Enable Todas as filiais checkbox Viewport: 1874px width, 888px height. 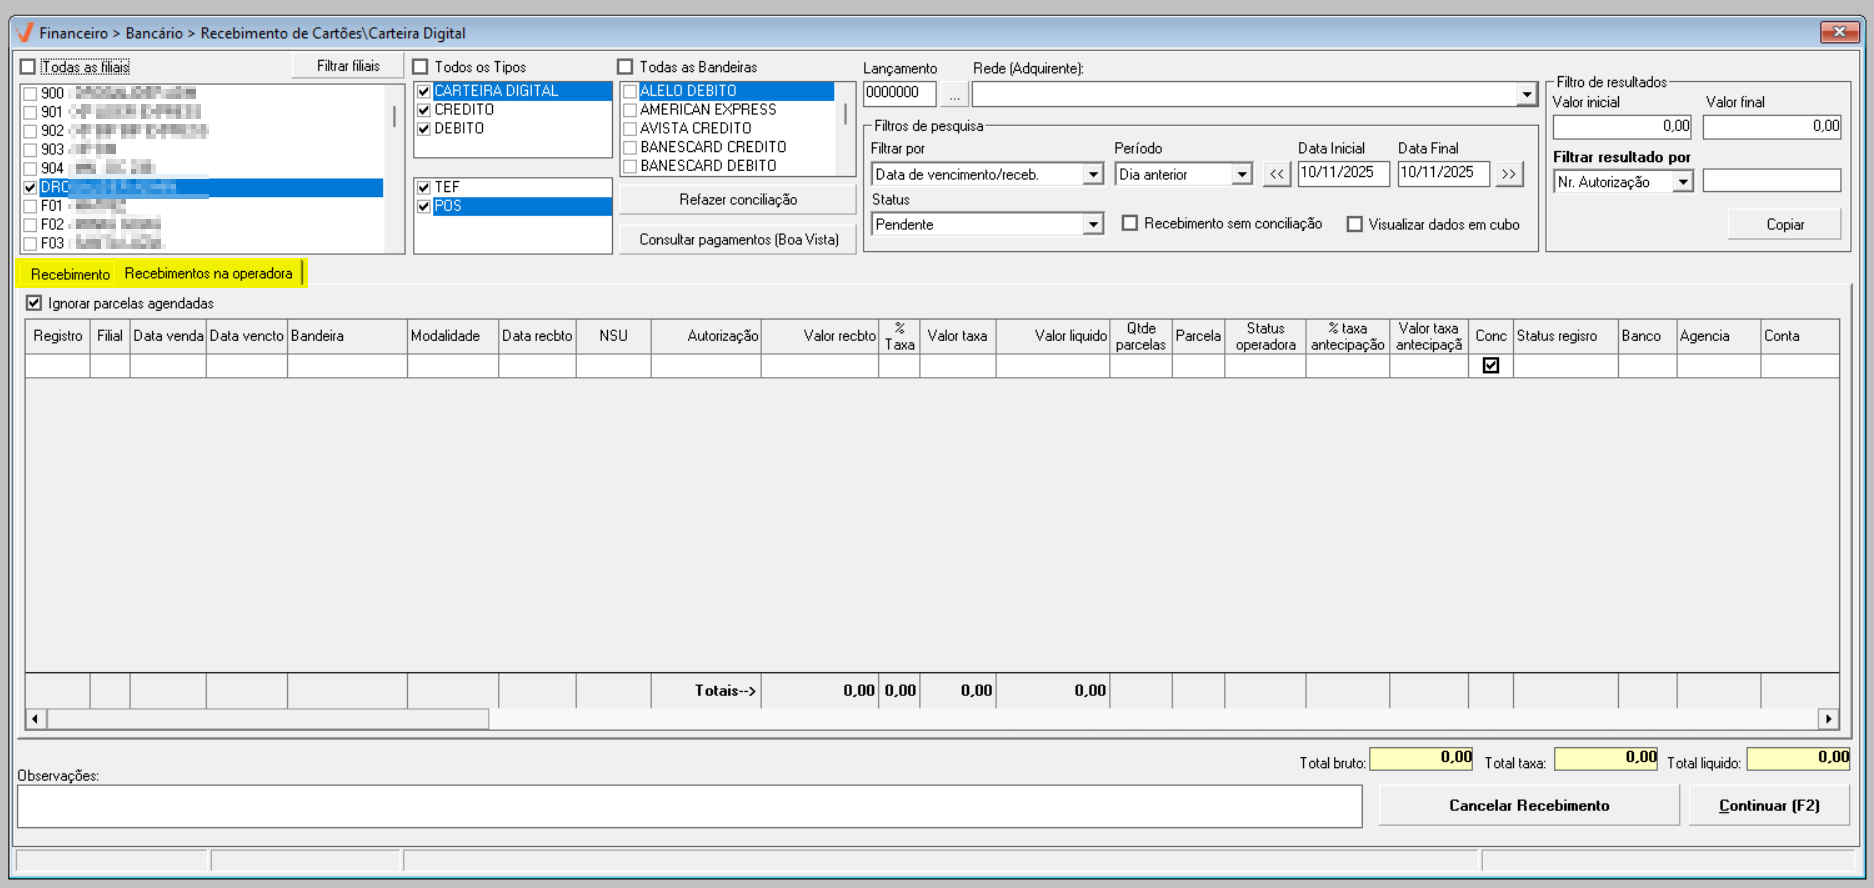point(28,67)
